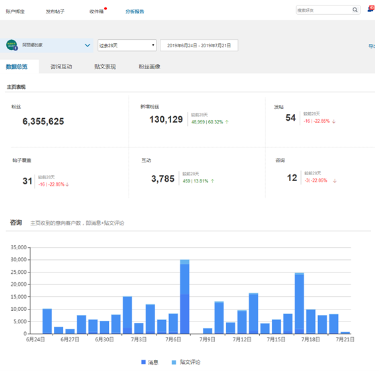Screen dimensions: 379x371
Task: Click the tallest chart bar near 7月6日
Action: tap(185, 297)
